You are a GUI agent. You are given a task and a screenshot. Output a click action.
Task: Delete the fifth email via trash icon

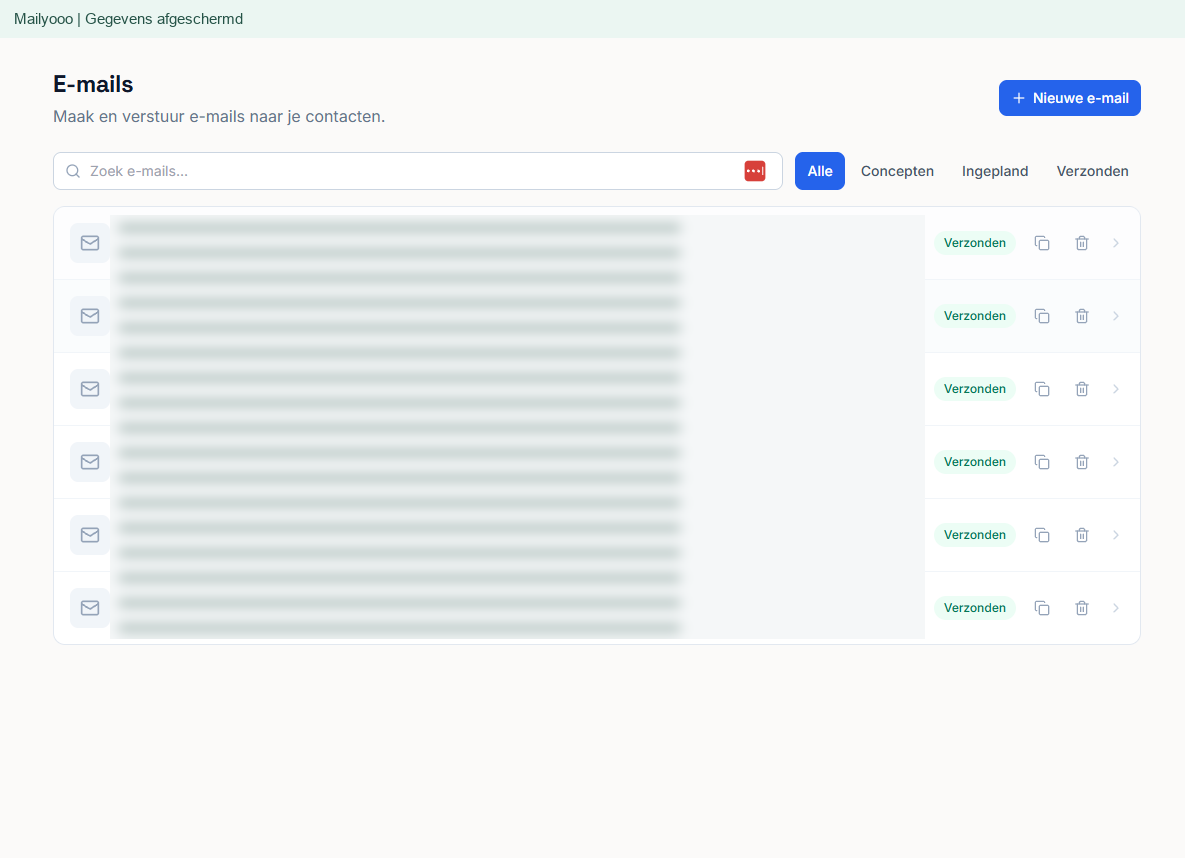click(x=1081, y=535)
